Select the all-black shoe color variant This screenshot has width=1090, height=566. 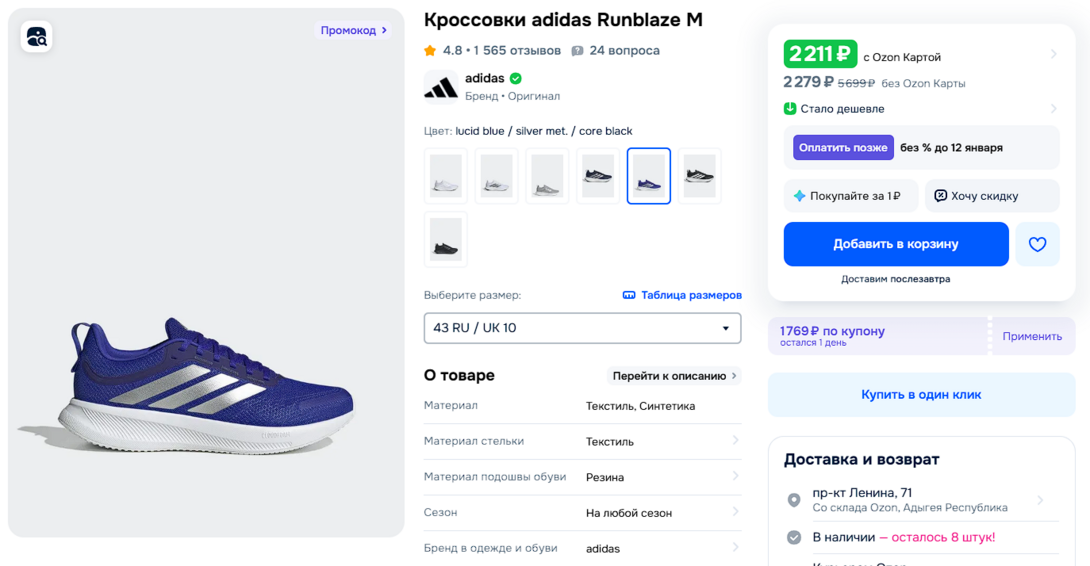point(446,240)
